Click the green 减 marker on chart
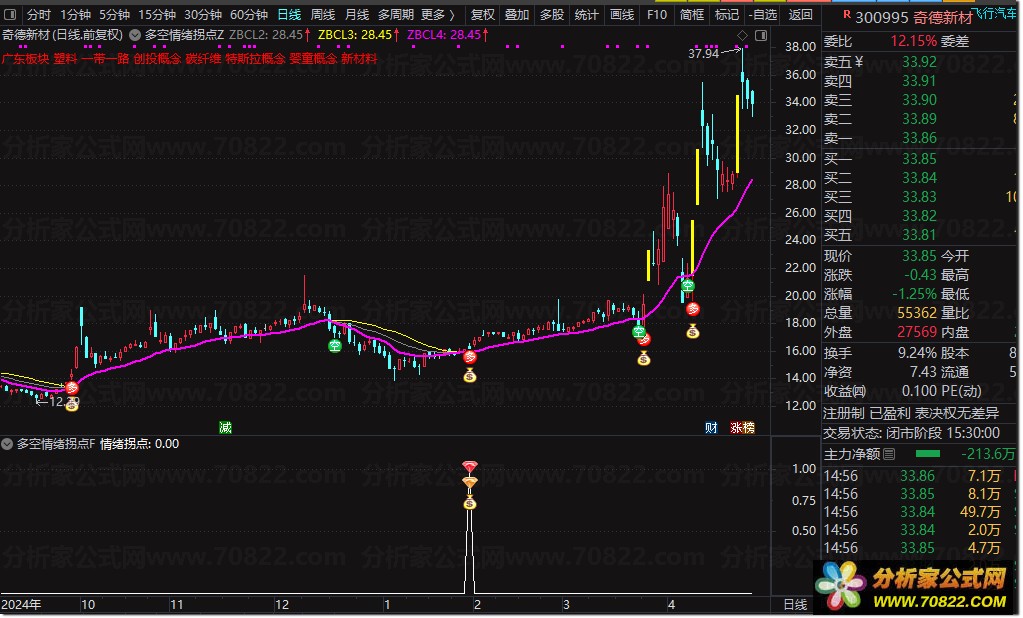The height and width of the screenshot is (618, 1023). pos(225,428)
